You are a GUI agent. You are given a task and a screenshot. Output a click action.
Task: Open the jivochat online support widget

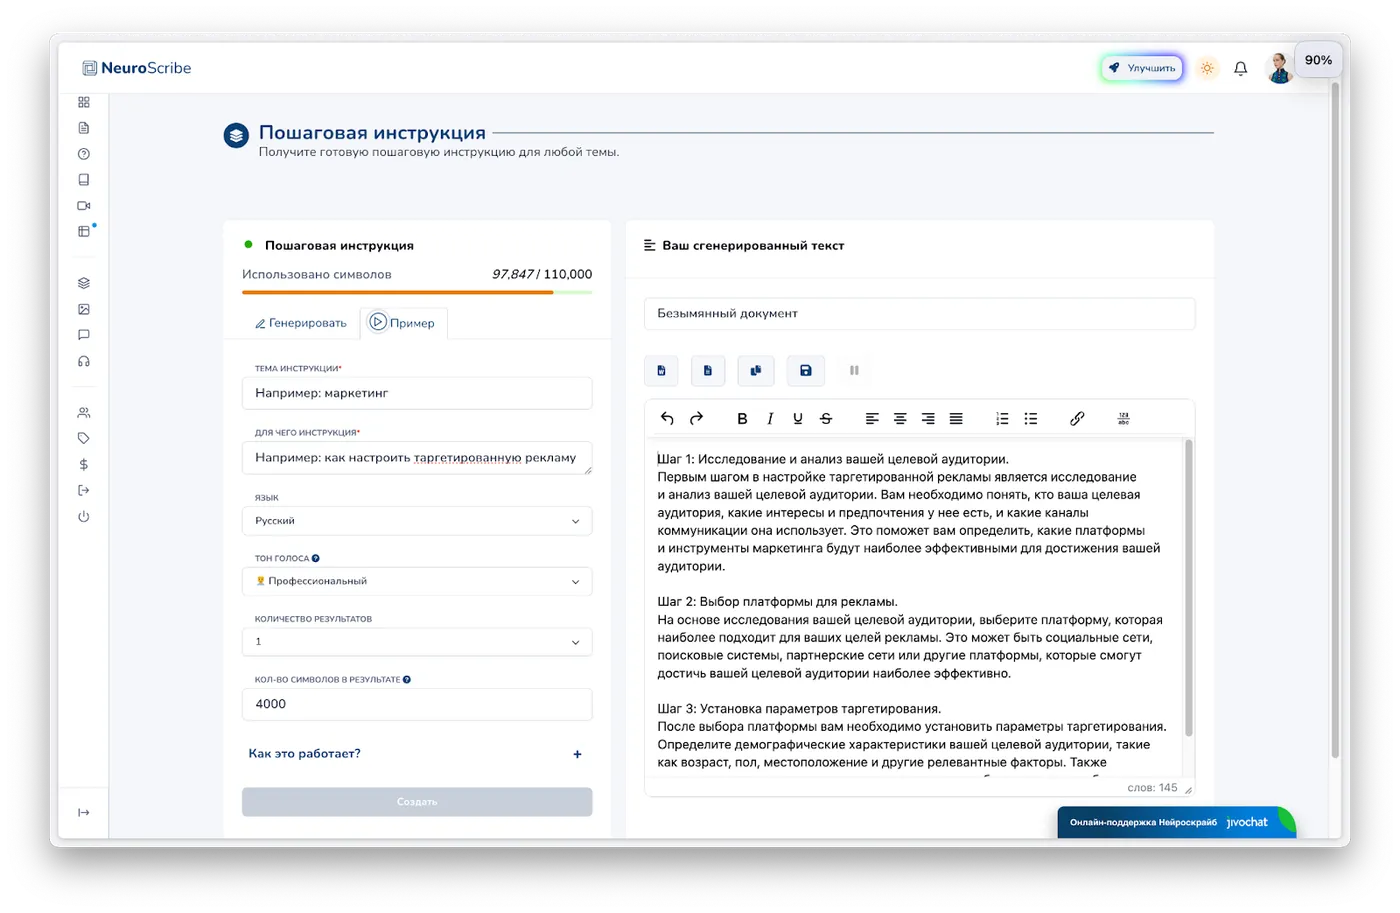[x=1176, y=822]
